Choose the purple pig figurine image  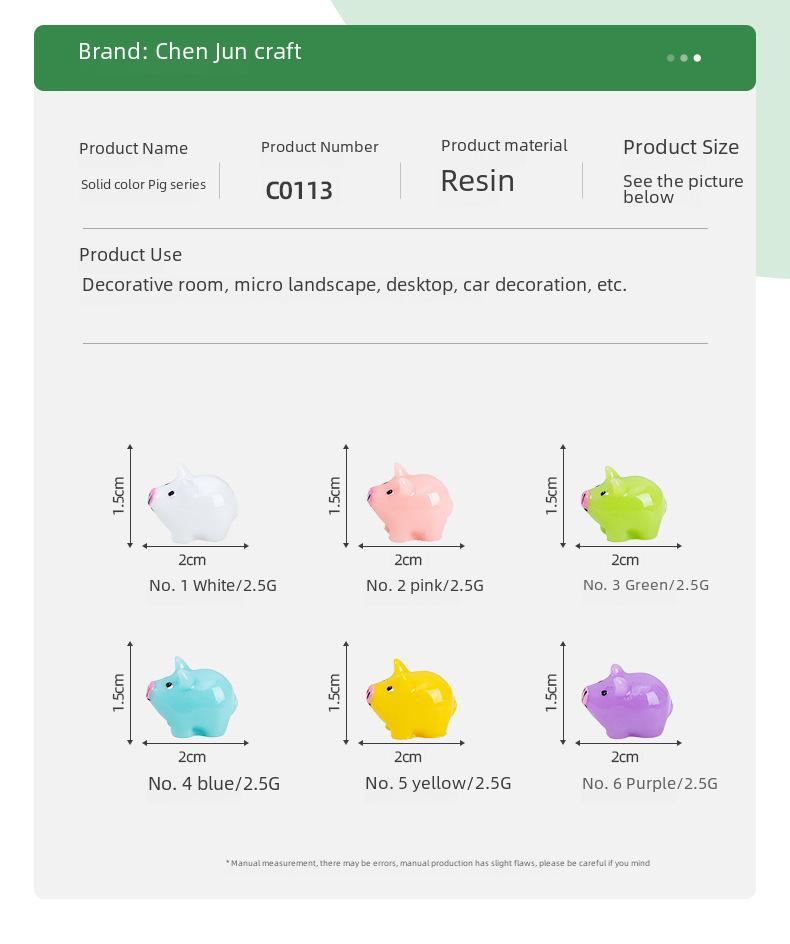(x=627, y=702)
